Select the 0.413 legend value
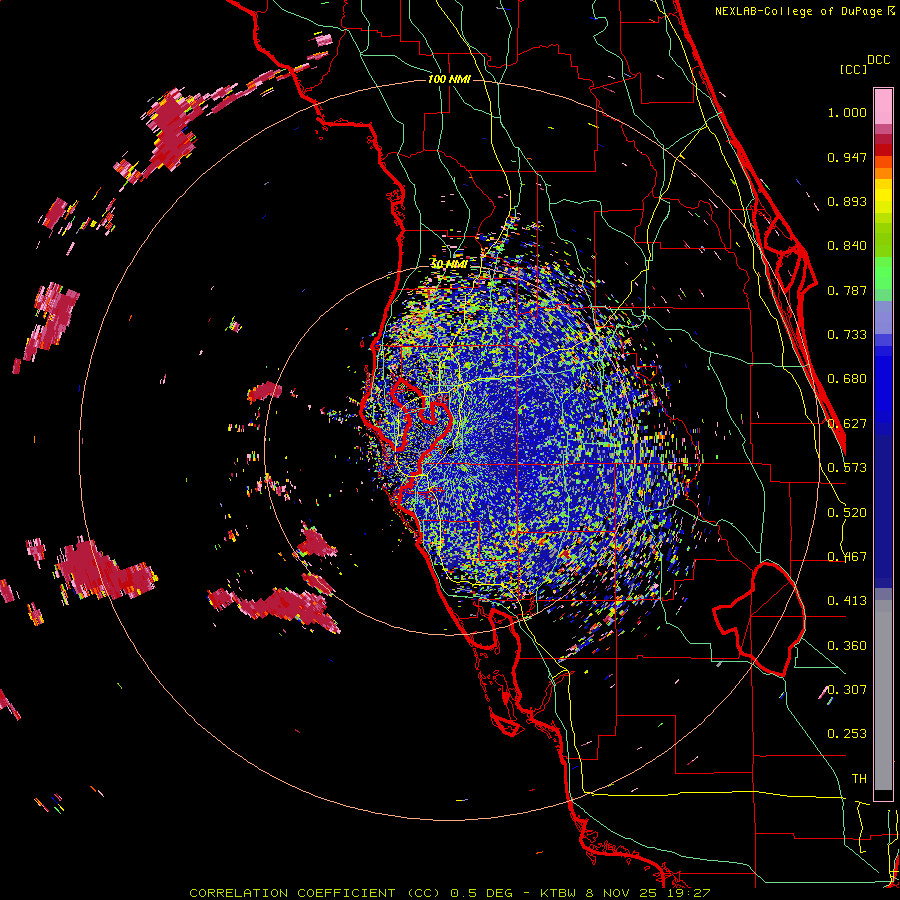 tap(847, 601)
